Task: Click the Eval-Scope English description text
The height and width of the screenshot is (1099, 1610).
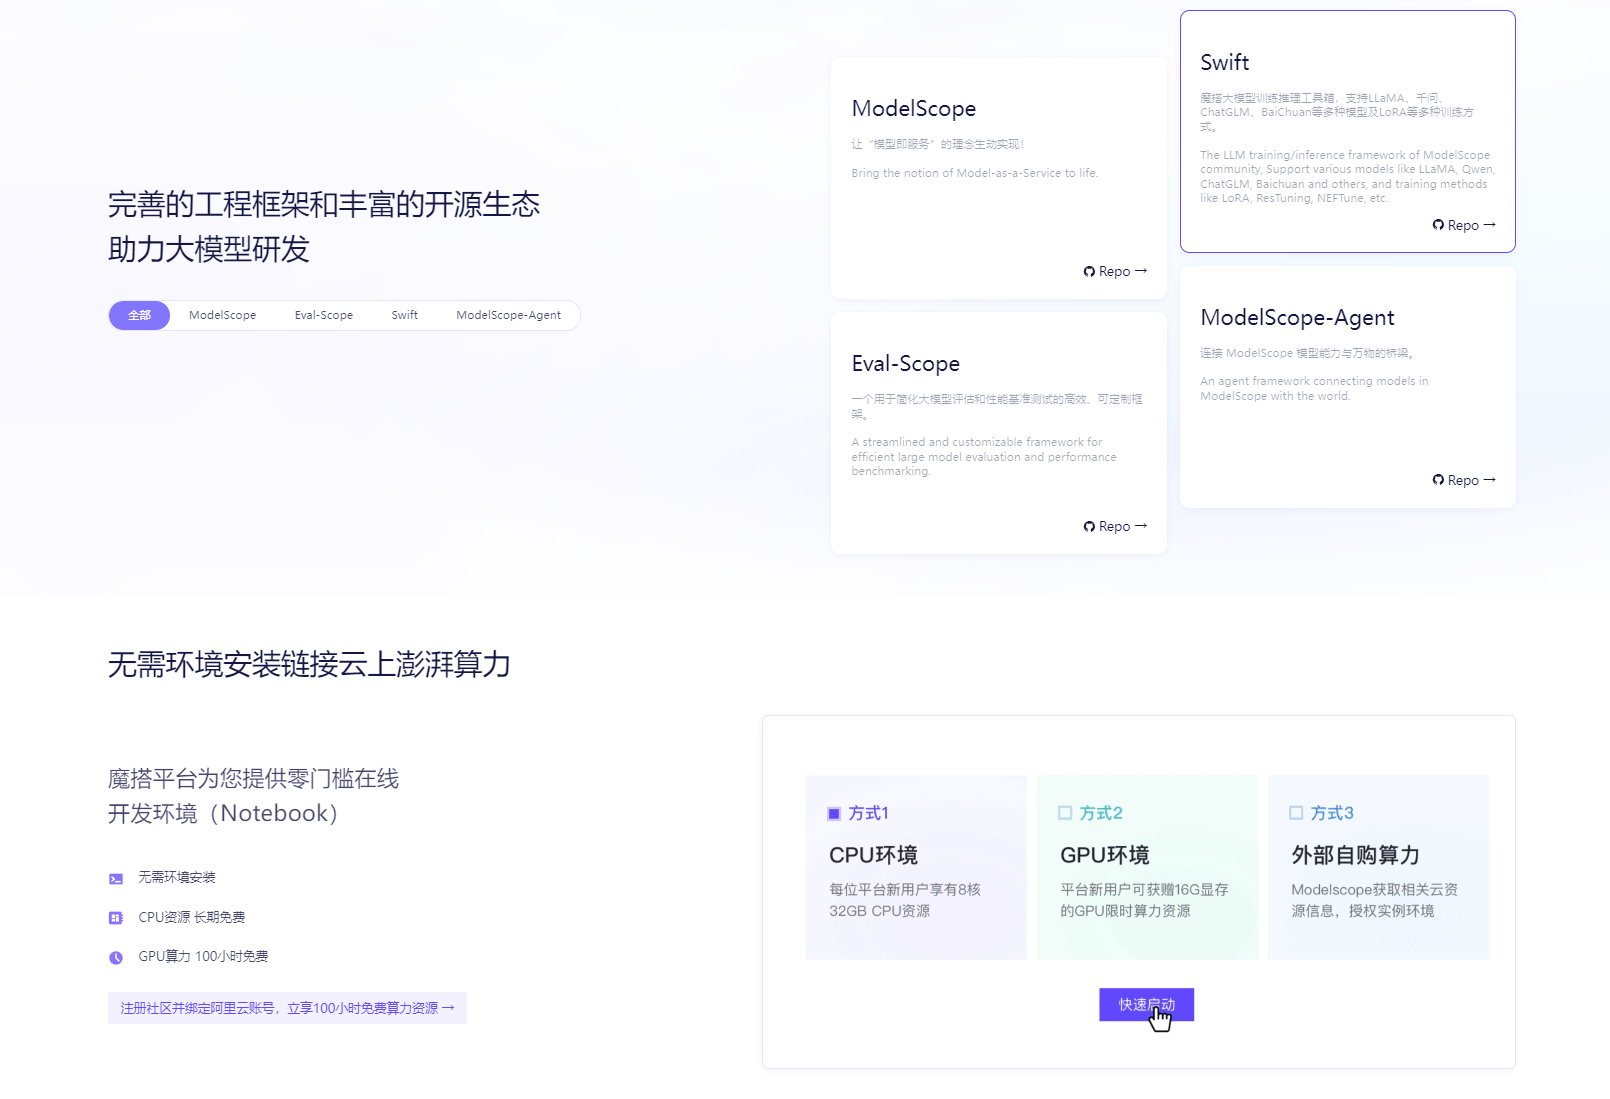Action: coord(984,457)
